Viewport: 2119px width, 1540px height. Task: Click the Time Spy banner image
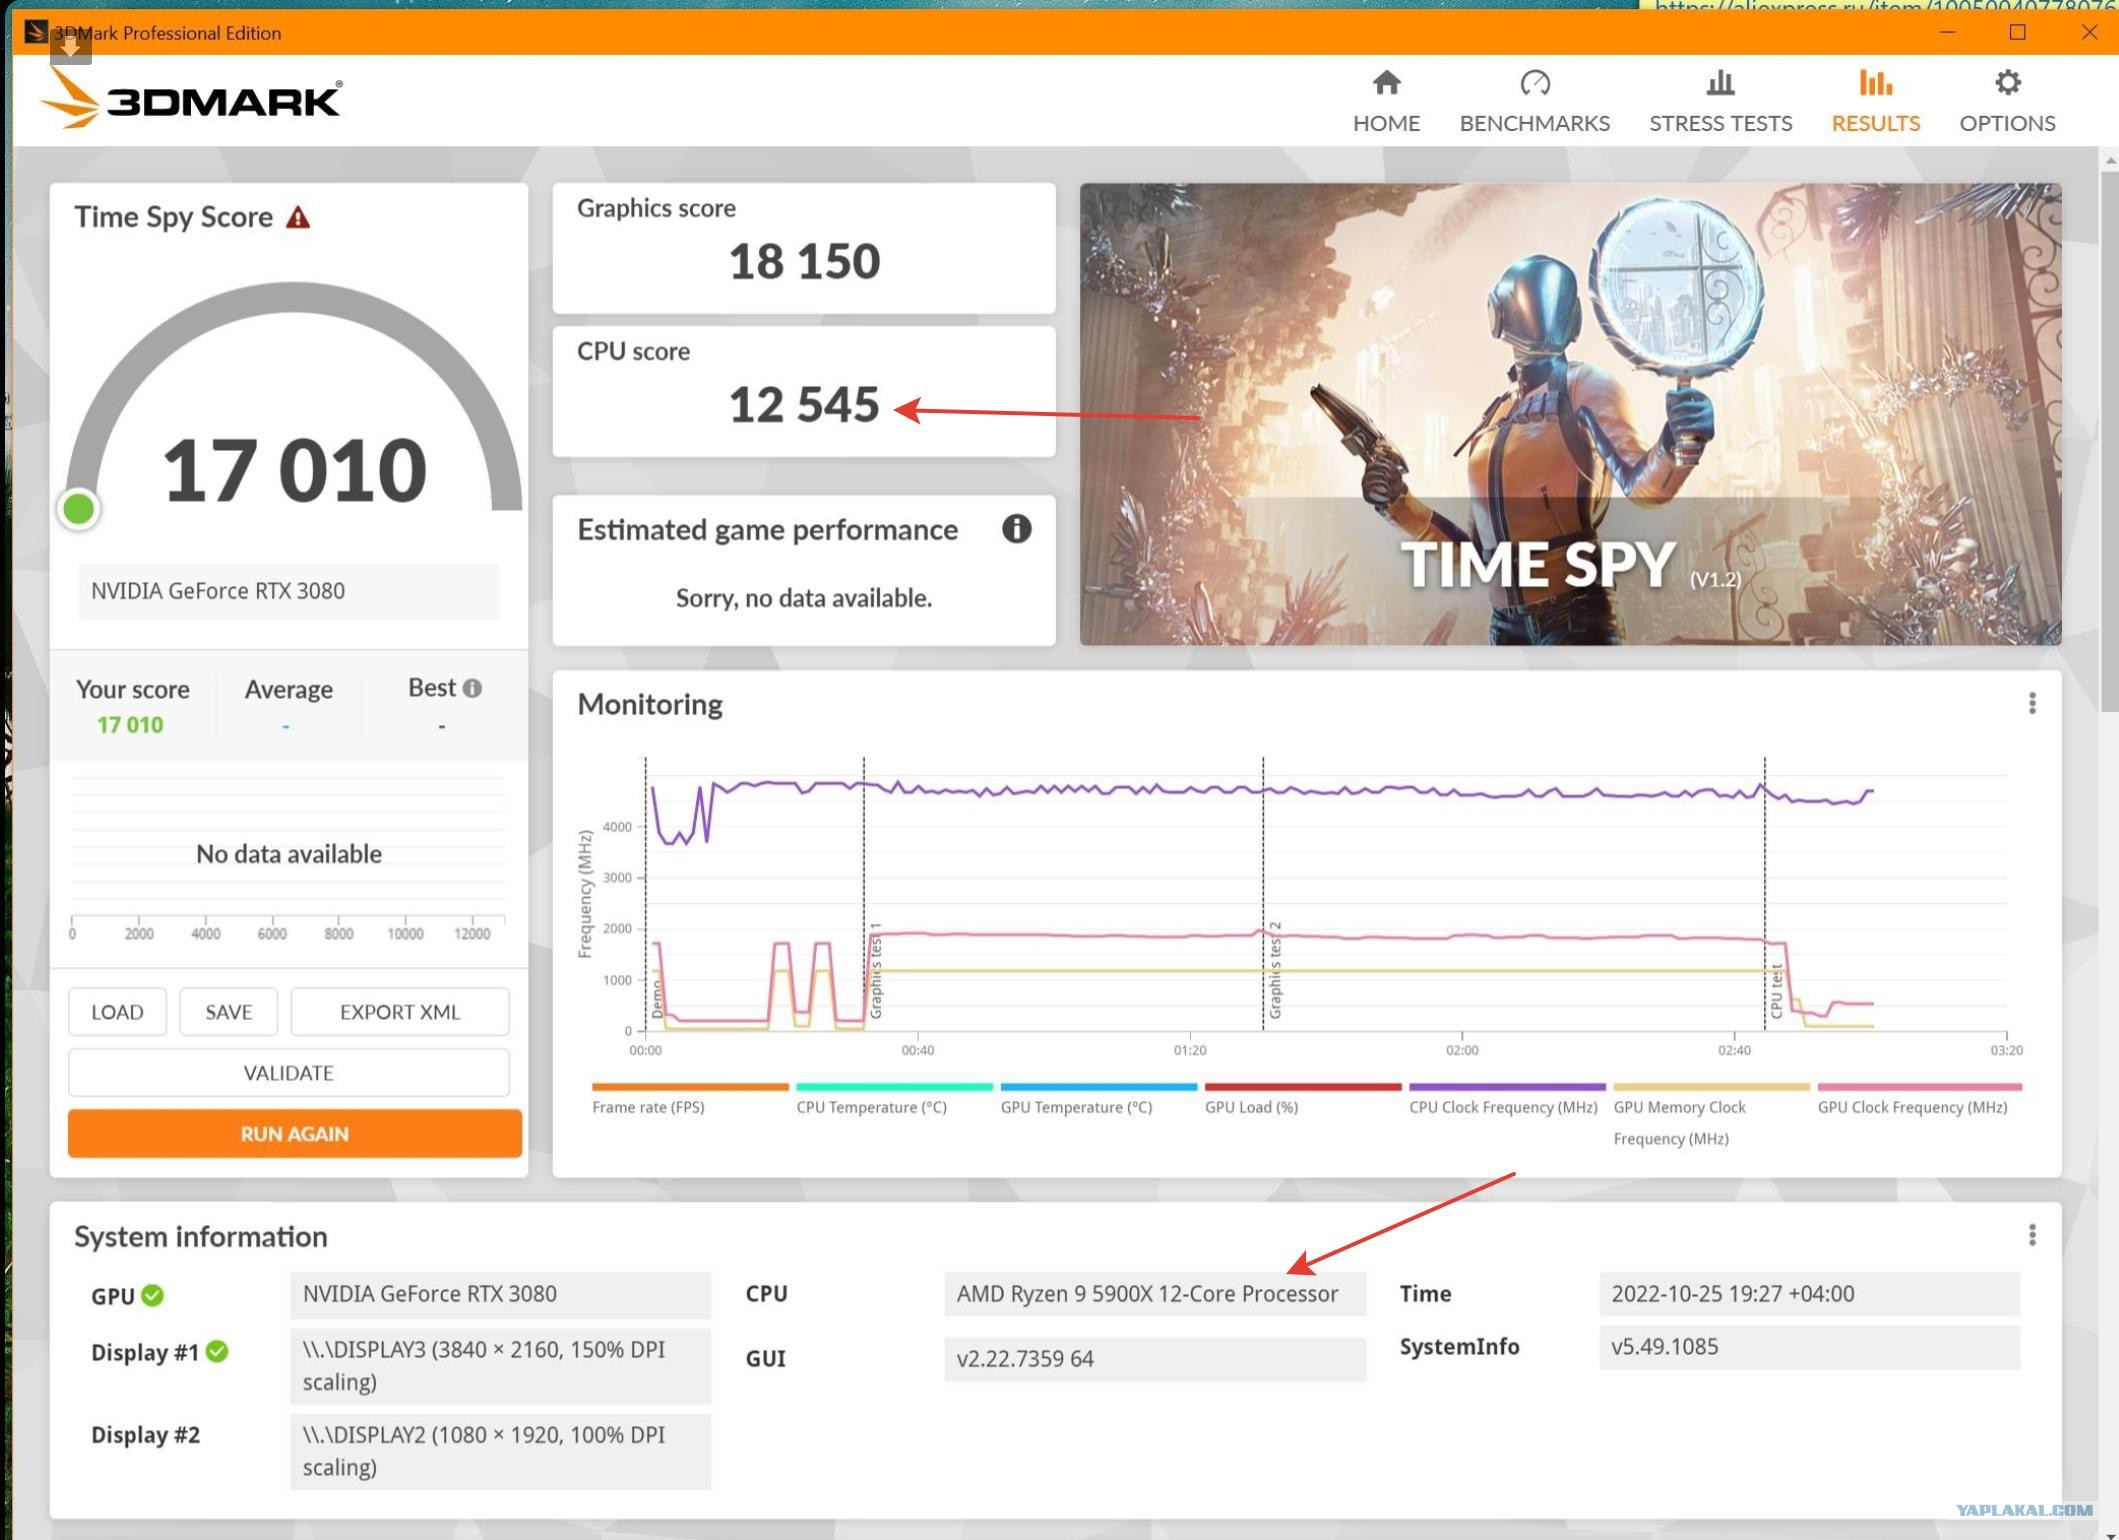[x=1569, y=413]
